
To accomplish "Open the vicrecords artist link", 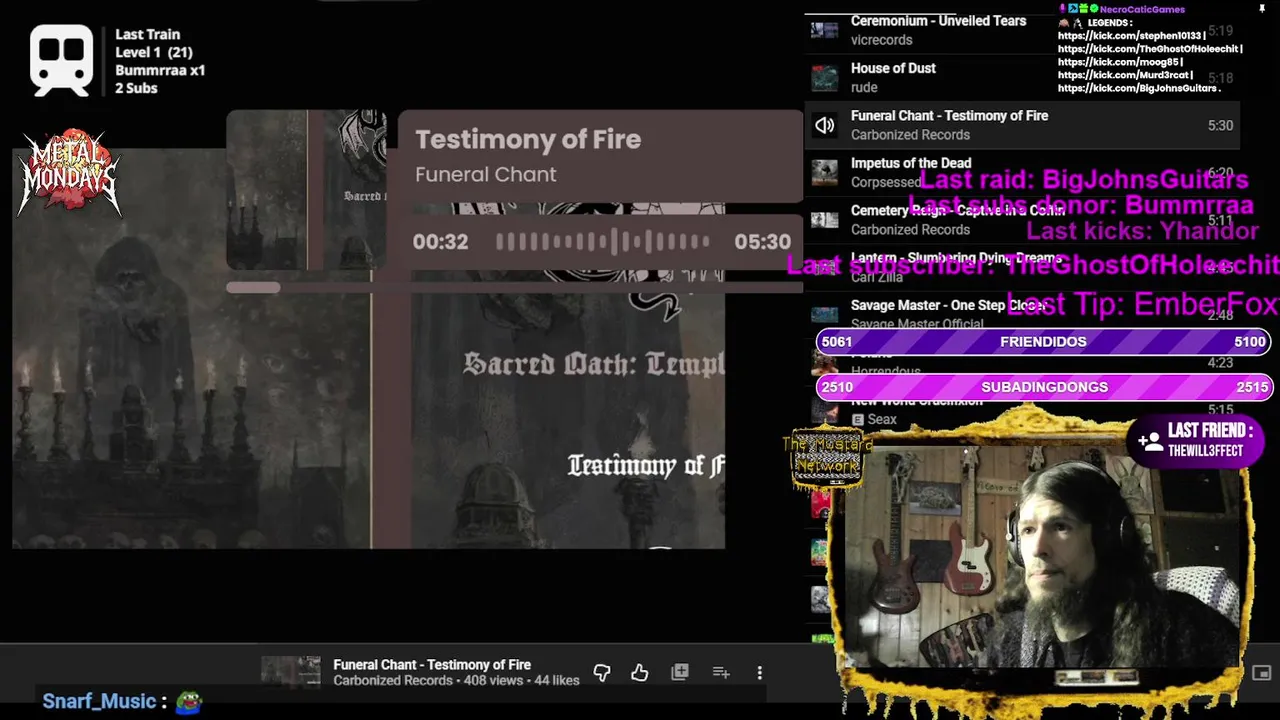I will coord(881,40).
